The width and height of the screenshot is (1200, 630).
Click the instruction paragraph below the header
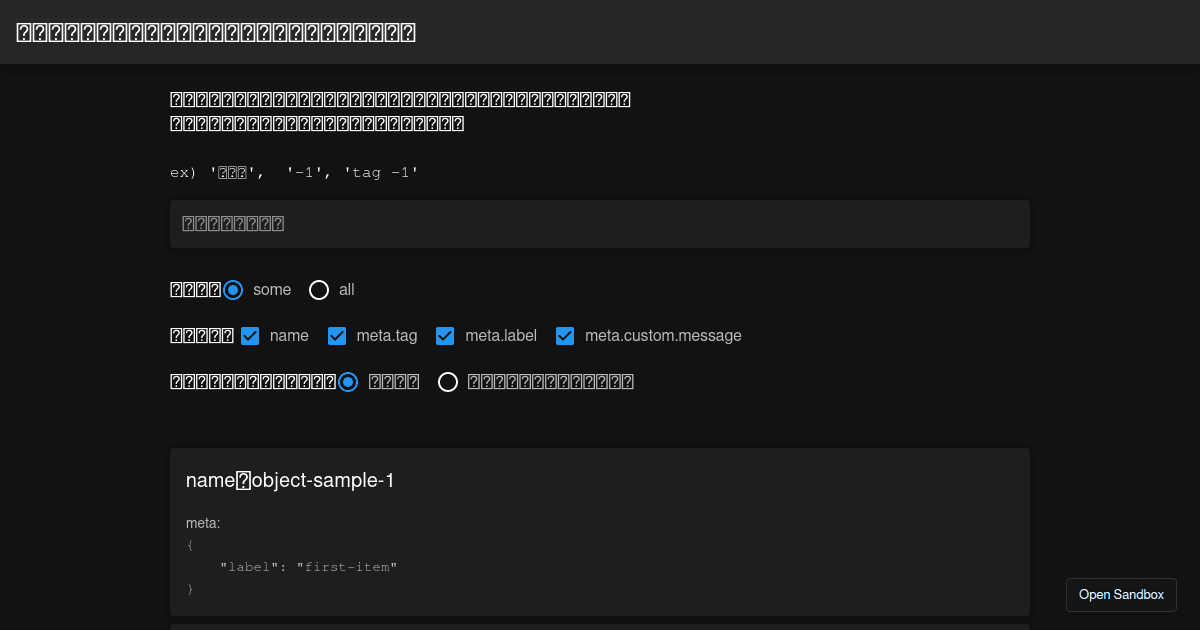coord(400,110)
